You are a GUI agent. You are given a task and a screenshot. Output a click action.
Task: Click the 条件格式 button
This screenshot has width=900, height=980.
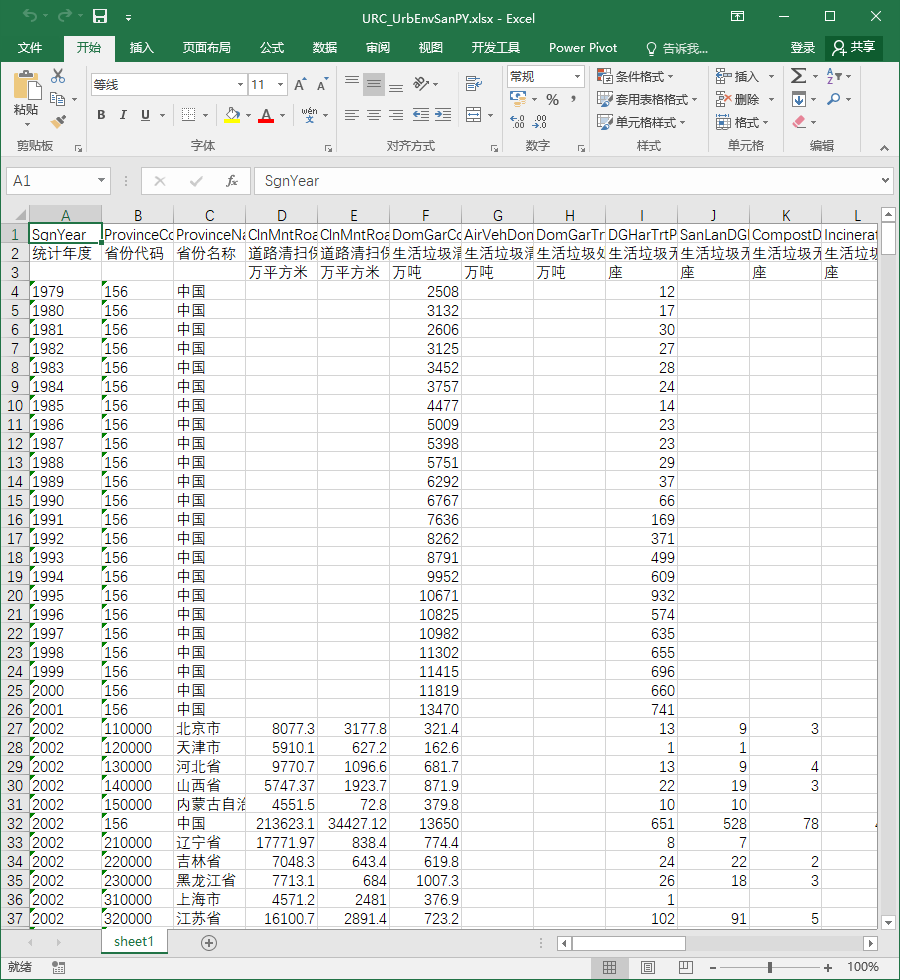(x=636, y=77)
